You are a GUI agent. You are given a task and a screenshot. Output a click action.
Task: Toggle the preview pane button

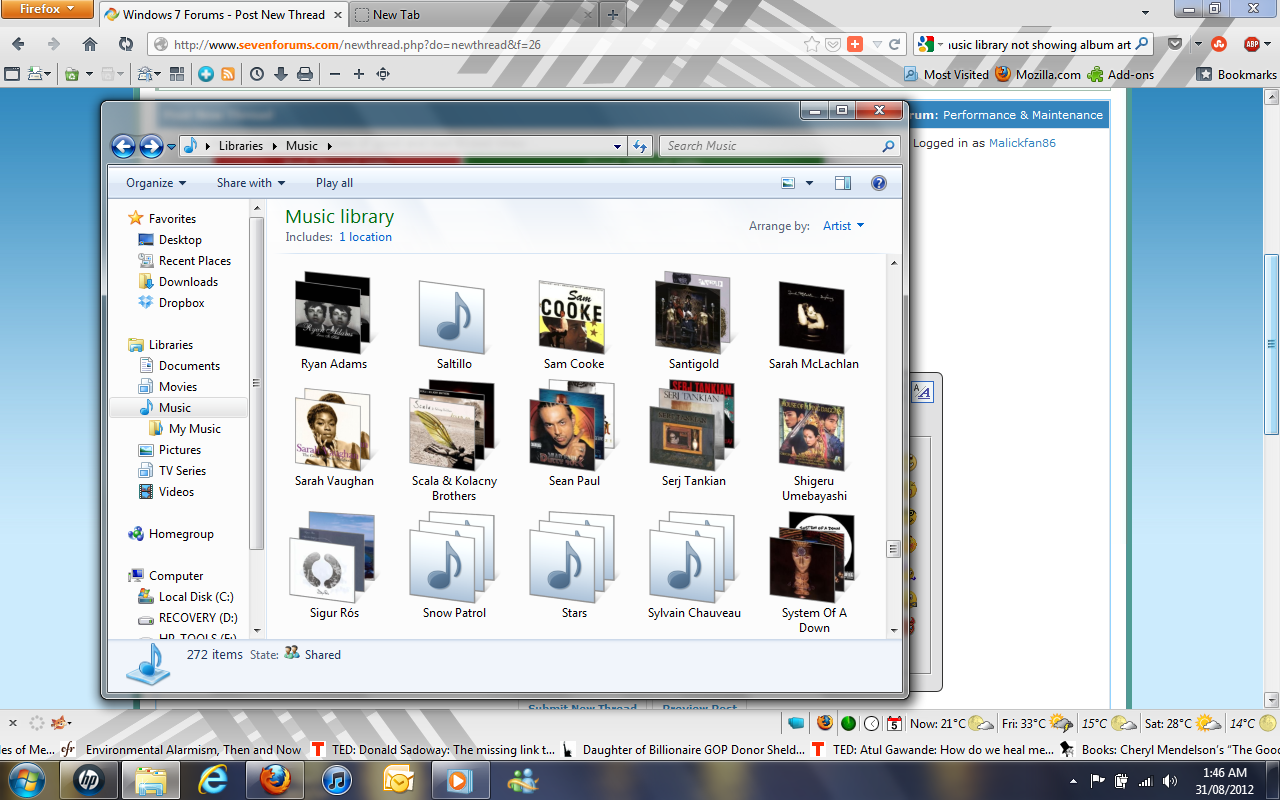[842, 183]
